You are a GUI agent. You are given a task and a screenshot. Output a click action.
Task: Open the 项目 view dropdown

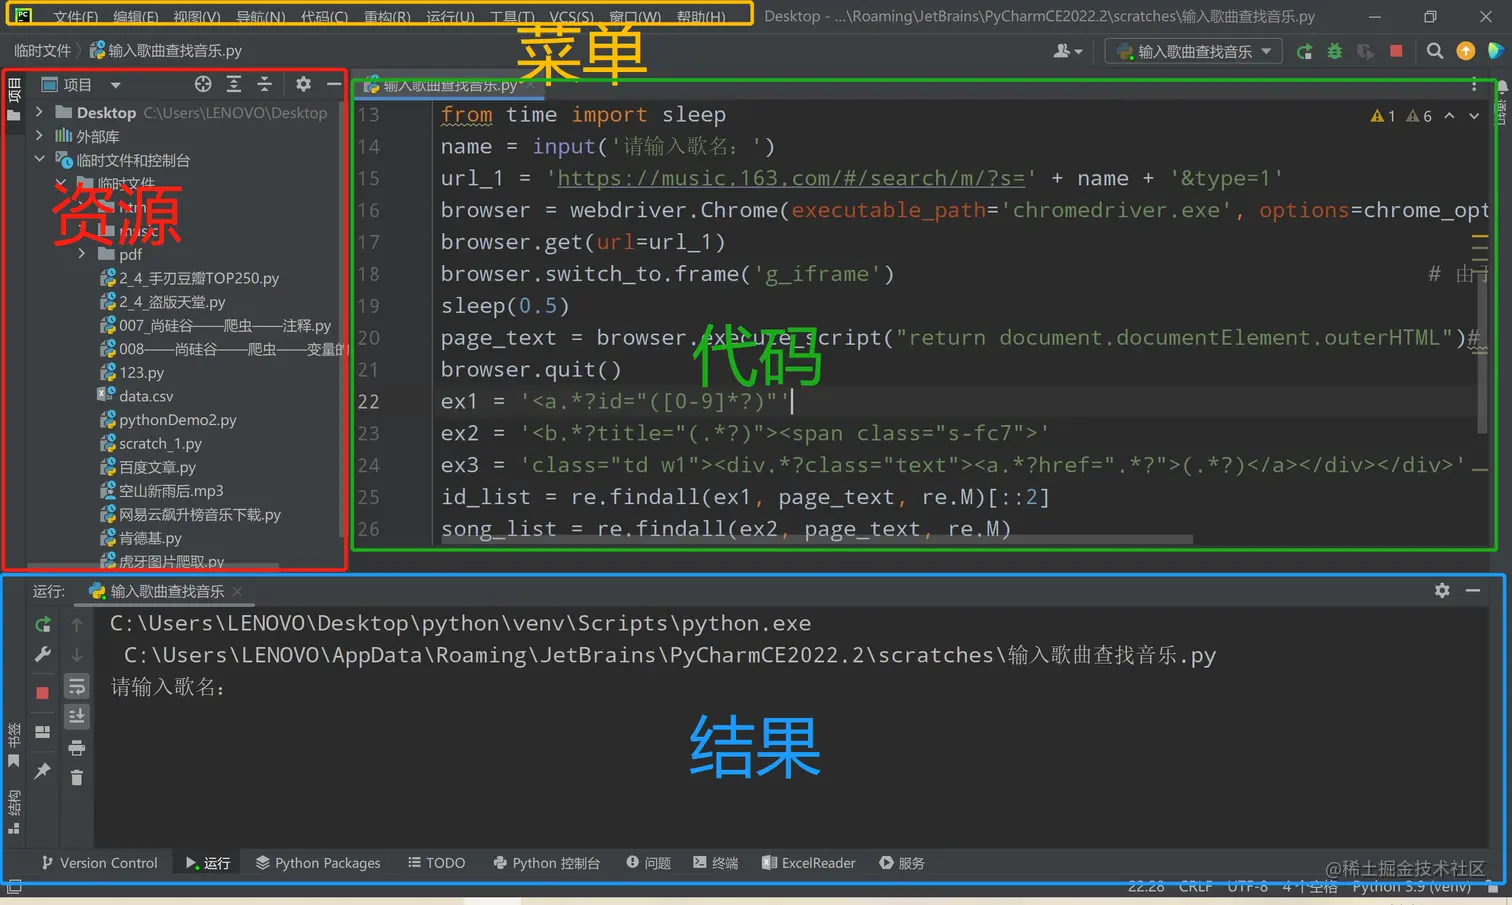(x=81, y=85)
